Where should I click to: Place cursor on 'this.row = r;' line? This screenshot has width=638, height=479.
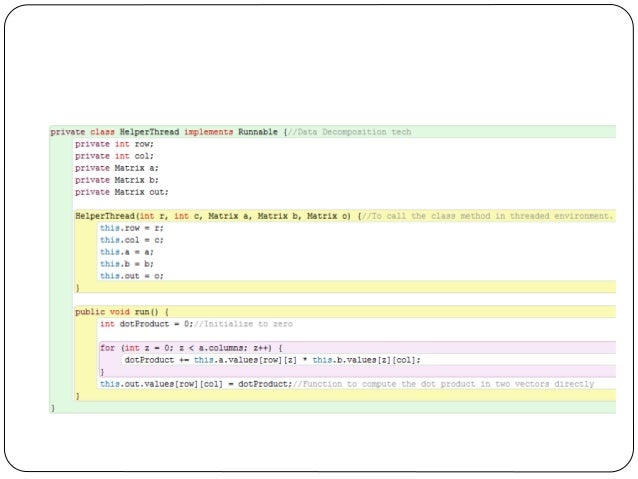coord(131,228)
